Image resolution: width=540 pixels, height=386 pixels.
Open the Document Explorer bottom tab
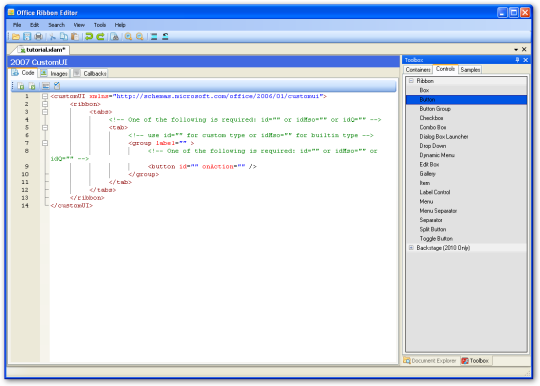click(430, 361)
